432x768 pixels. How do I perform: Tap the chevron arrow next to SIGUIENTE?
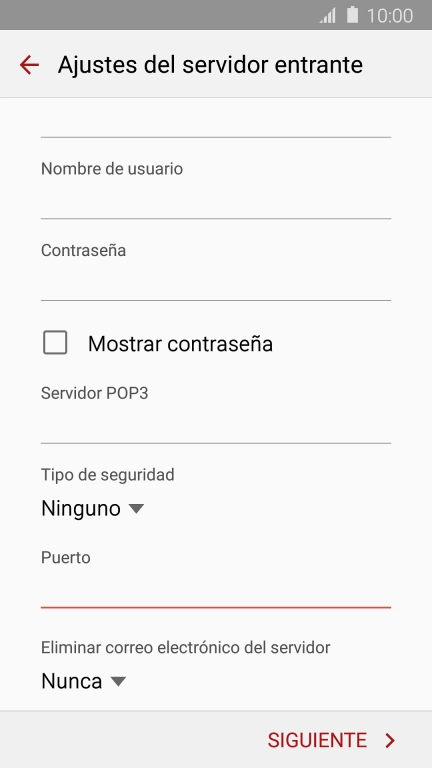point(390,741)
